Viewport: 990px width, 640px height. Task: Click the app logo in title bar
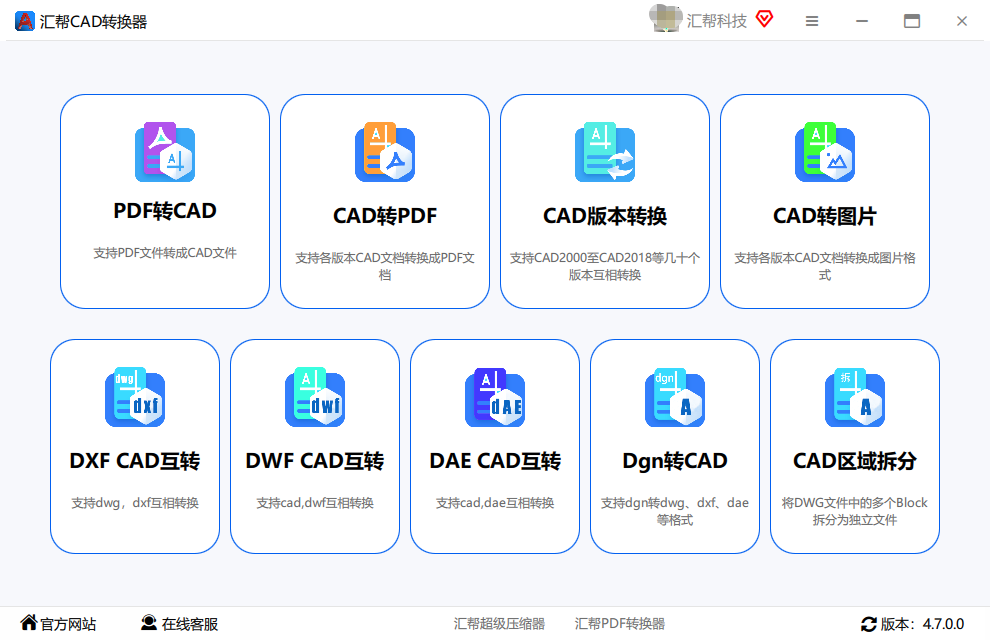point(25,21)
